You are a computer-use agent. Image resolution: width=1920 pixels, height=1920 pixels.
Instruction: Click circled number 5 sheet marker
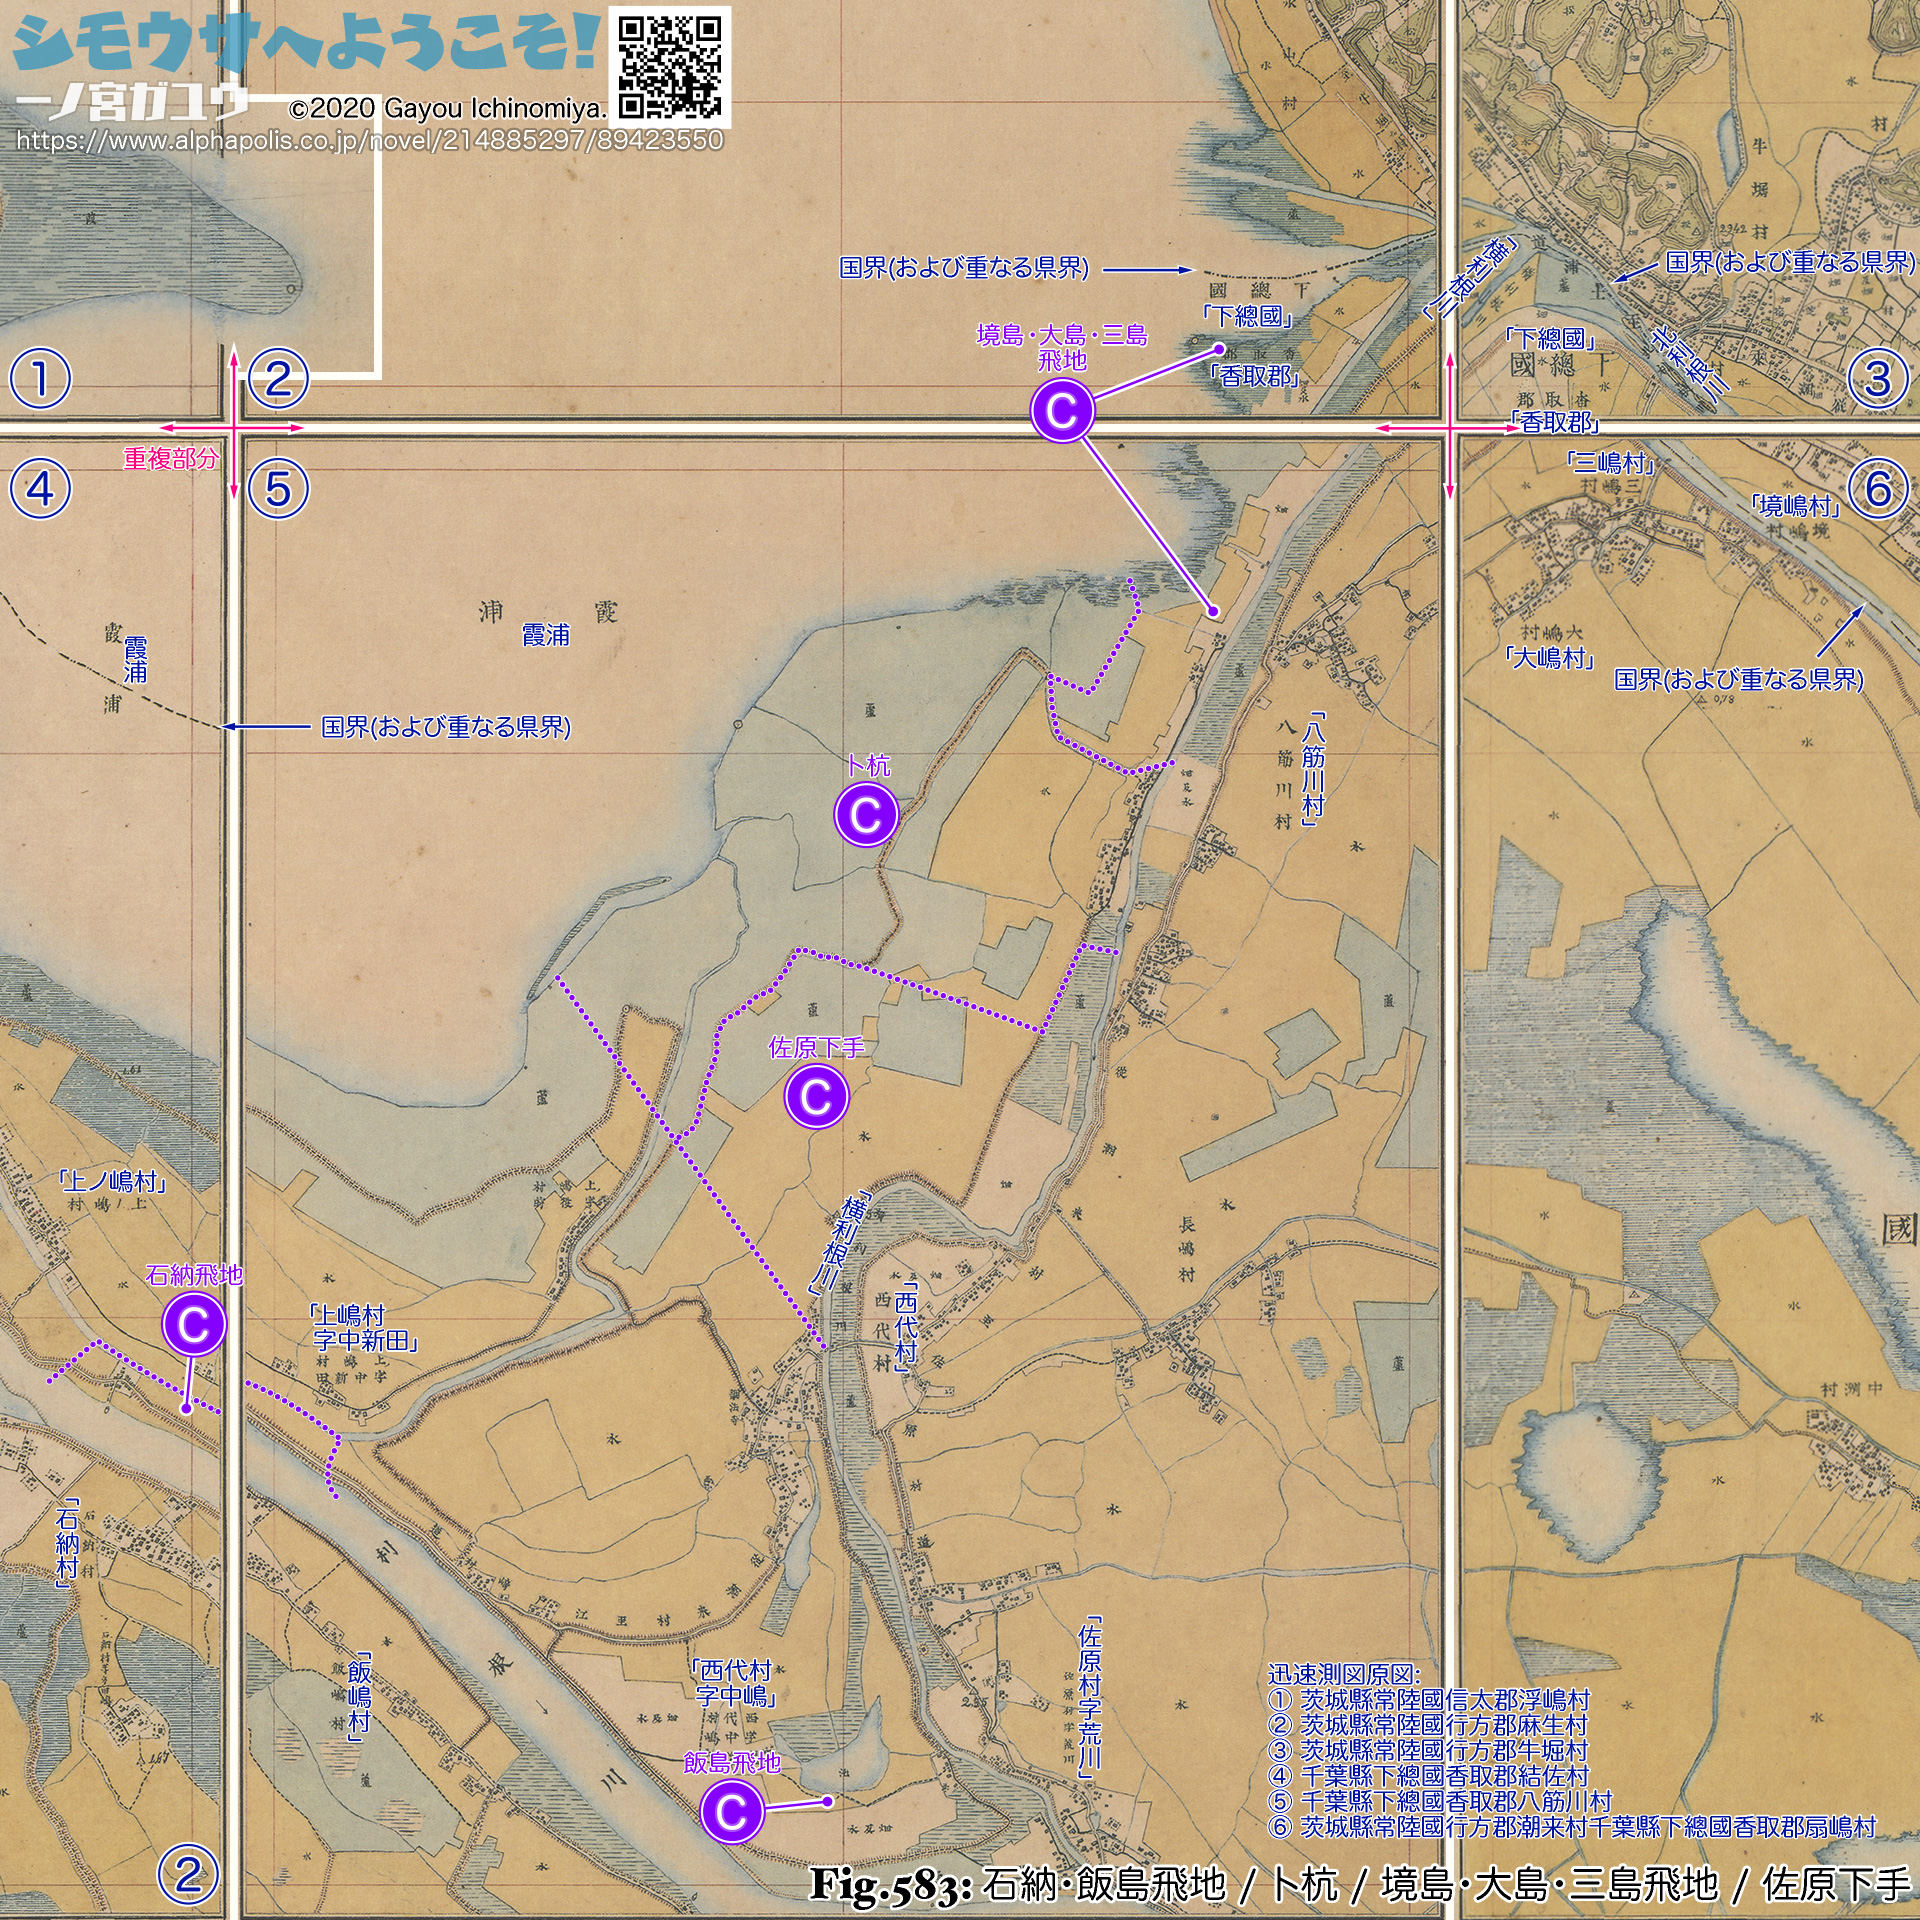point(278,489)
